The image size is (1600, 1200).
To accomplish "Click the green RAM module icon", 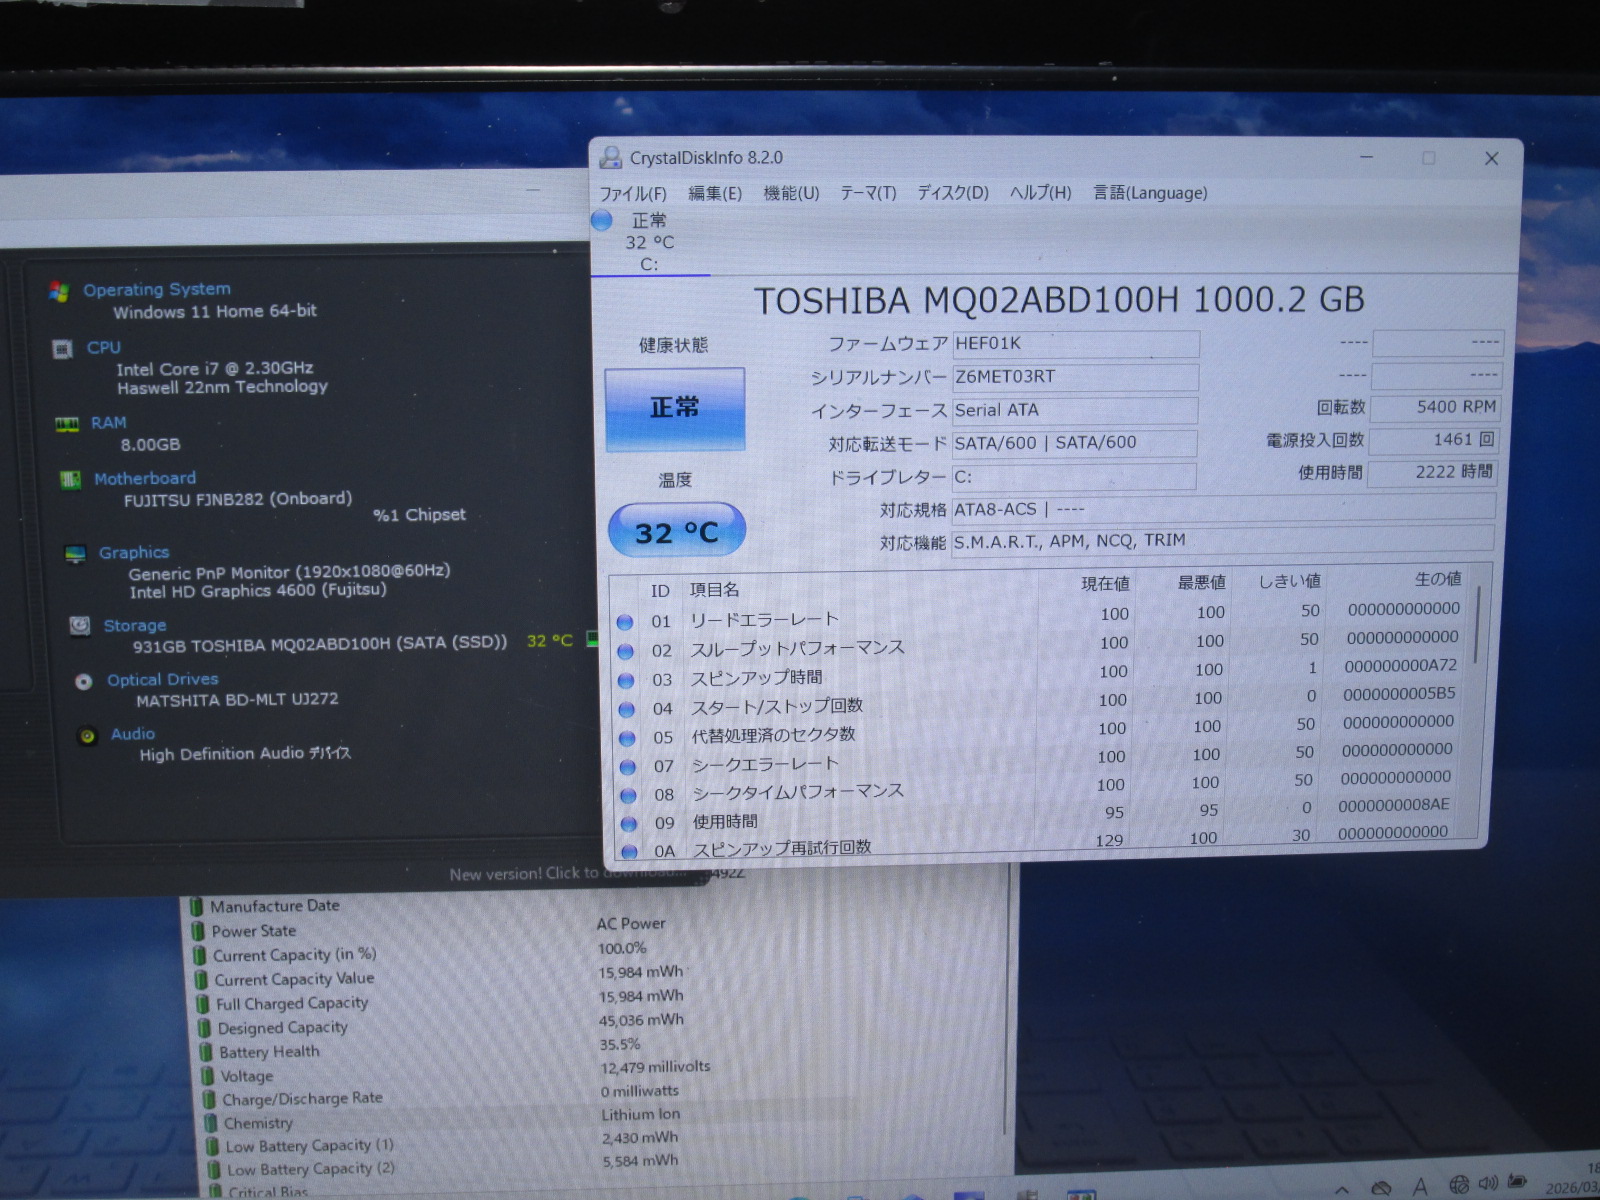I will [x=67, y=424].
